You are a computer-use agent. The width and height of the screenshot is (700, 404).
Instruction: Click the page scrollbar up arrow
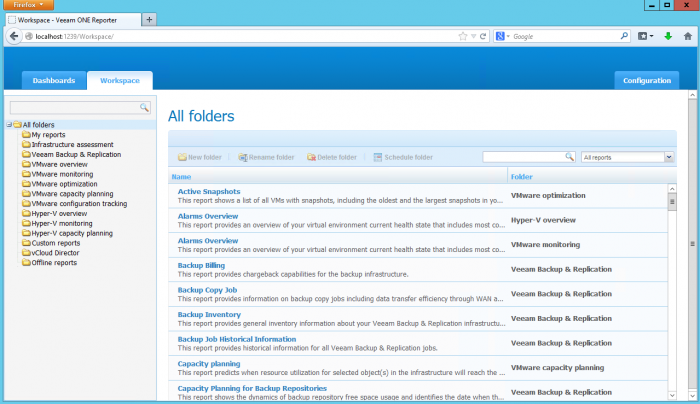[692, 94]
